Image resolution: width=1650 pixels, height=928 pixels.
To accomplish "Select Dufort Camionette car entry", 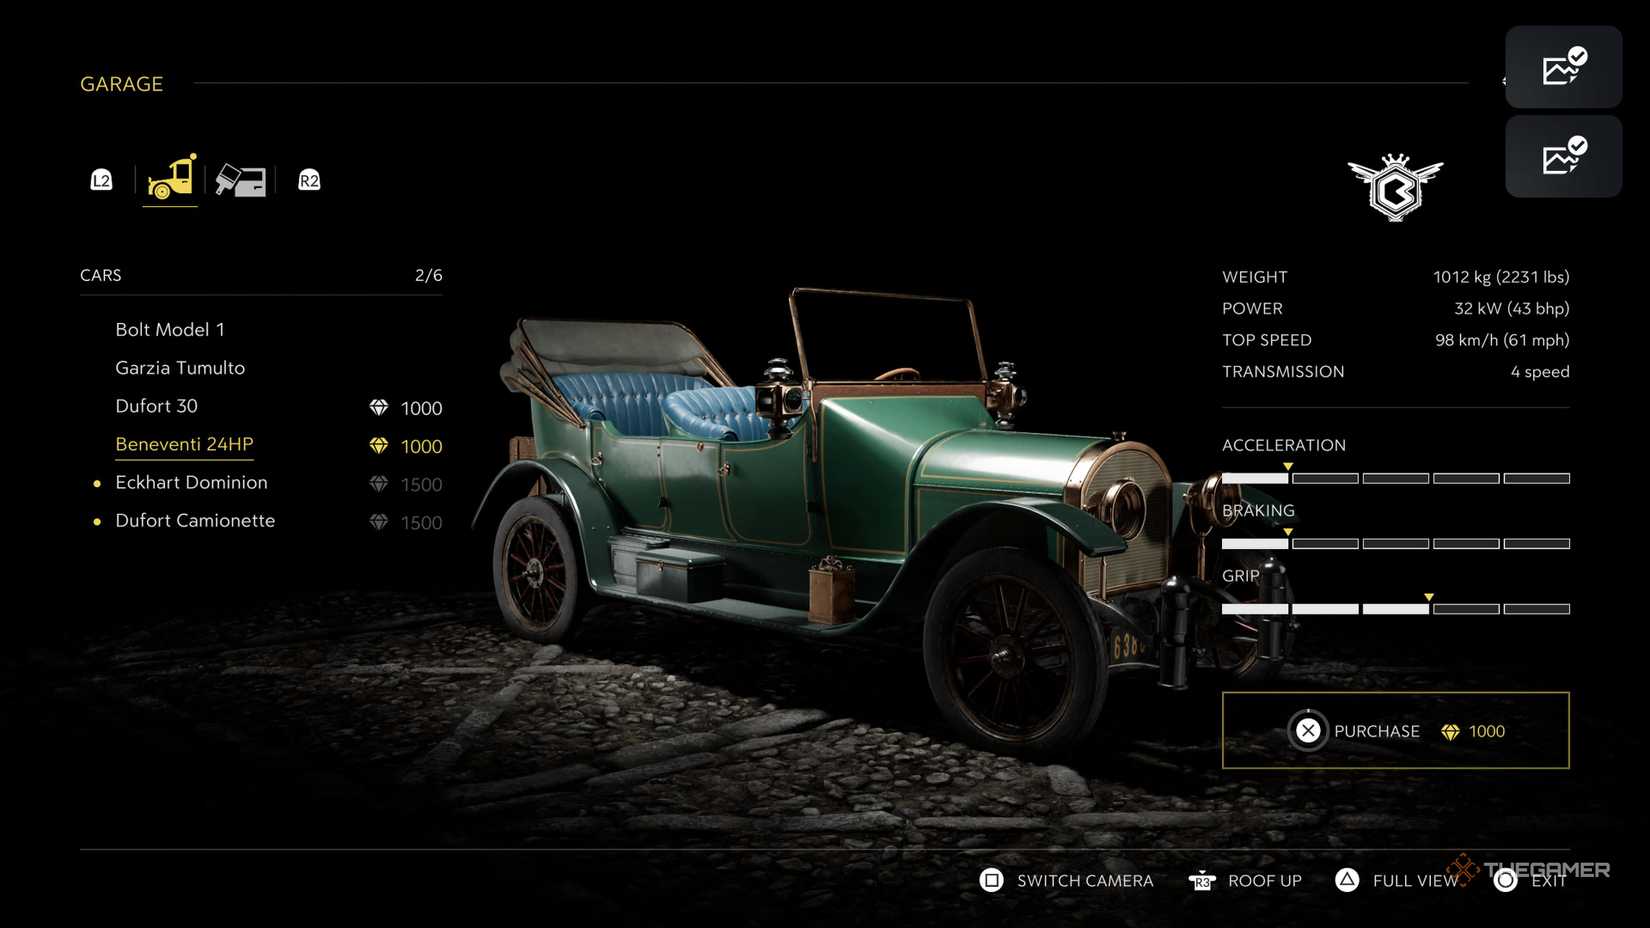I will click(195, 520).
